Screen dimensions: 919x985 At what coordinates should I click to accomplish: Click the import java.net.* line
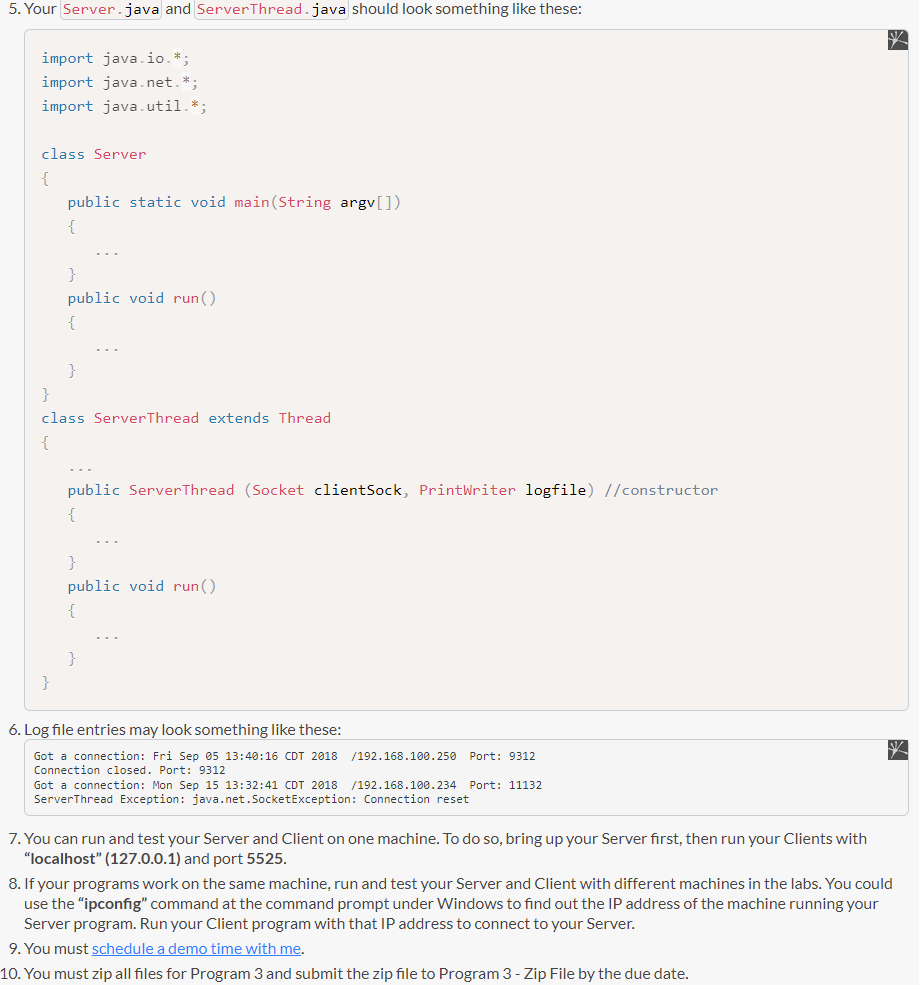pyautogui.click(x=120, y=82)
